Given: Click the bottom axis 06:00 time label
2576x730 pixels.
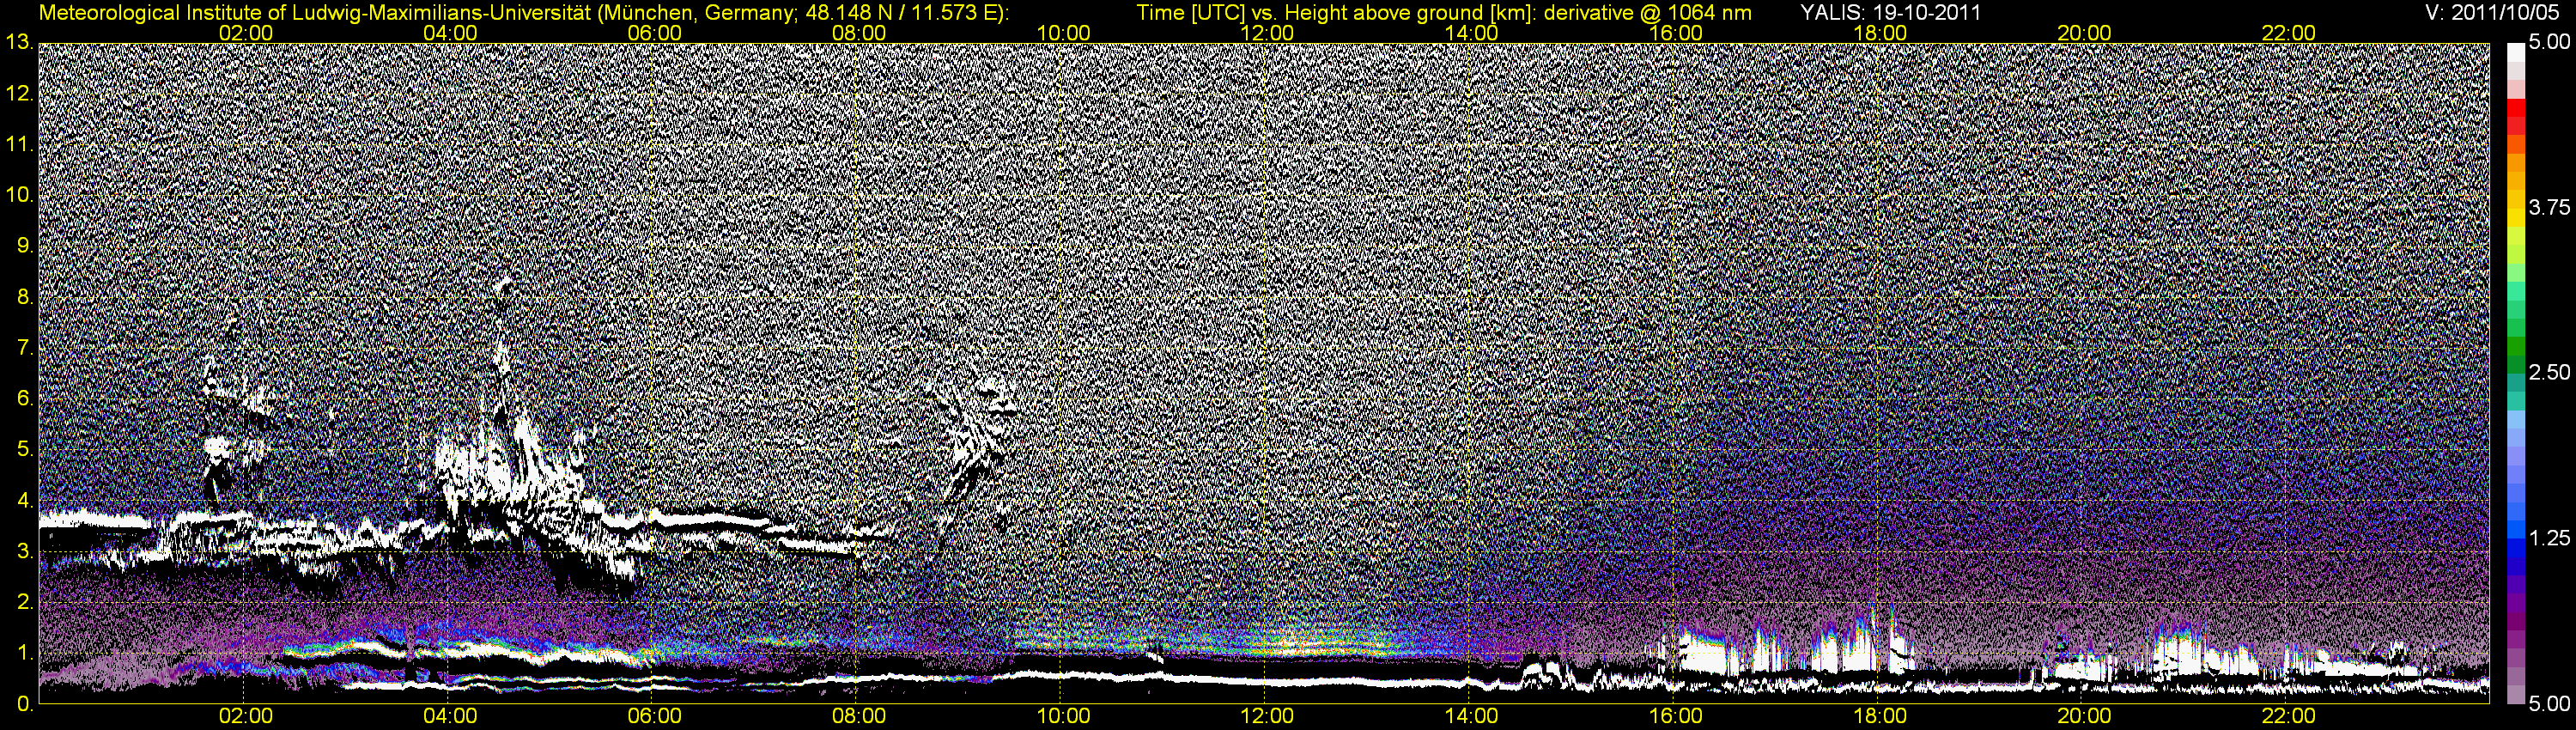Looking at the screenshot, I should (x=655, y=716).
